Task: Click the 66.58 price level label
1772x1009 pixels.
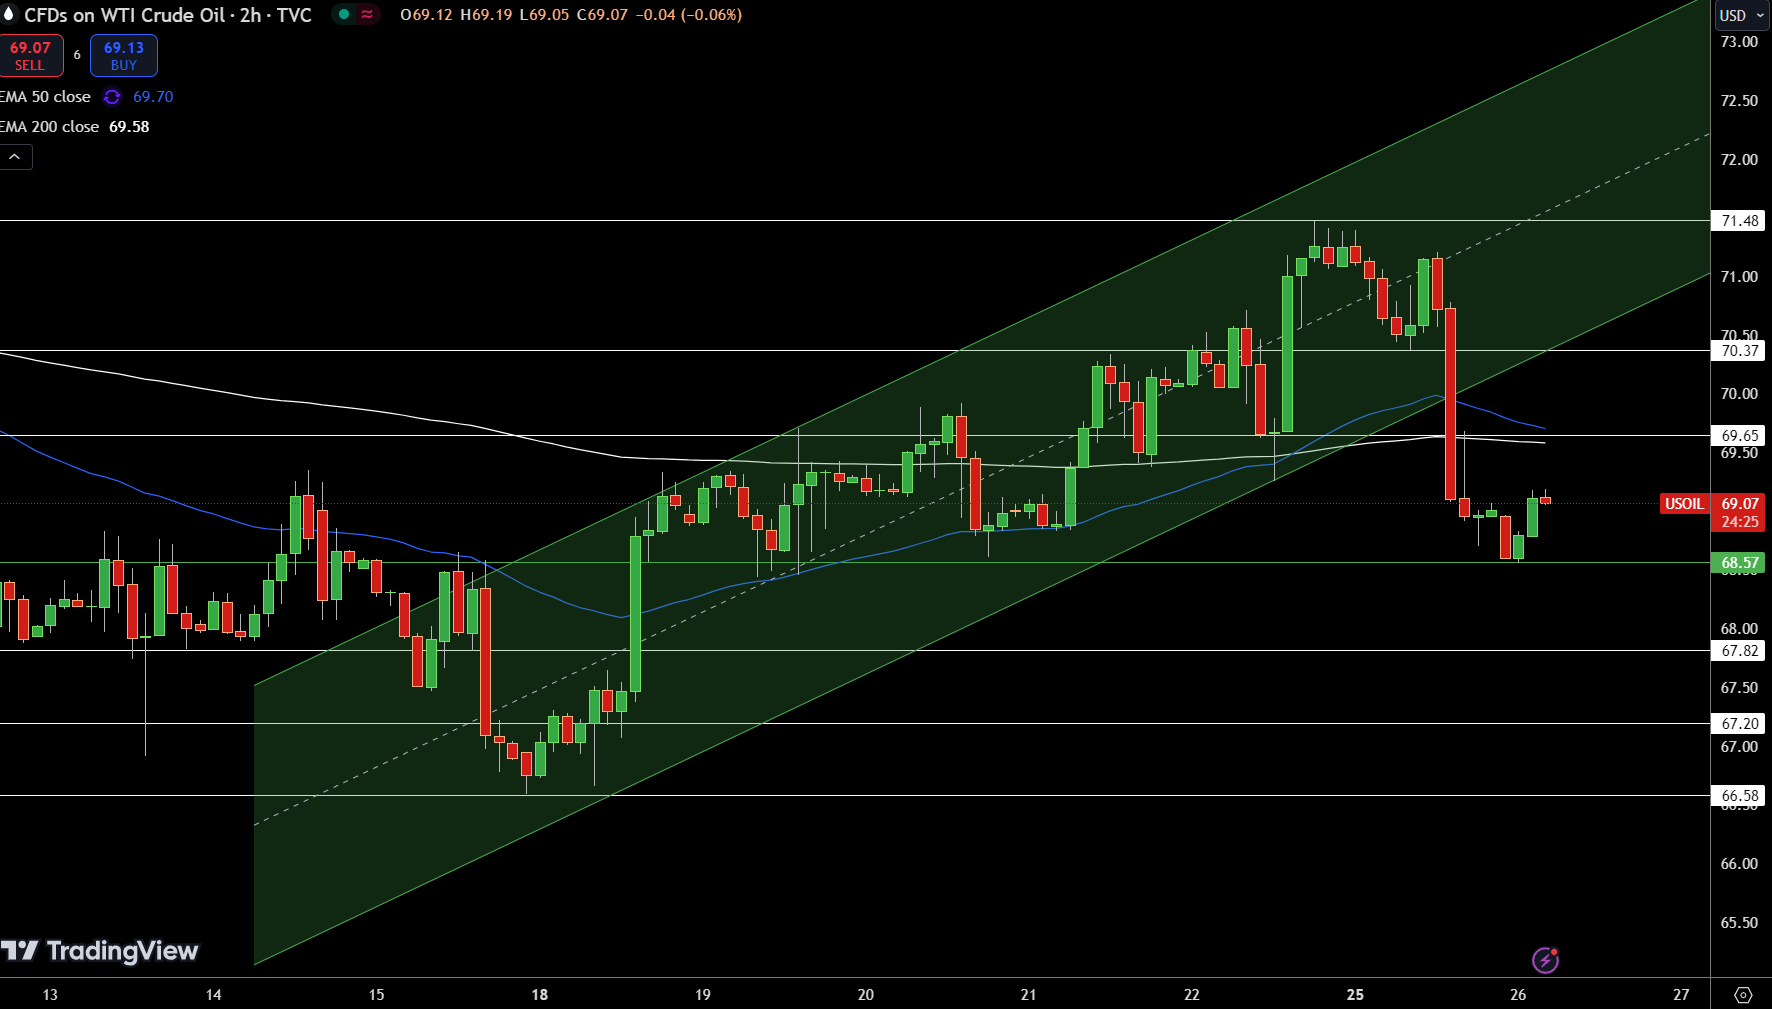Action: click(x=1740, y=796)
